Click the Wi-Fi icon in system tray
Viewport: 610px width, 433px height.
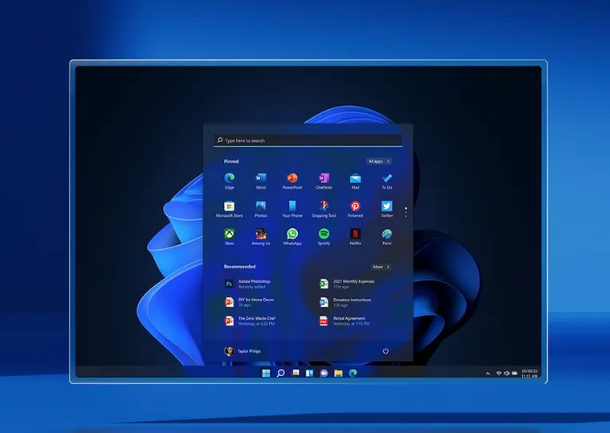499,373
